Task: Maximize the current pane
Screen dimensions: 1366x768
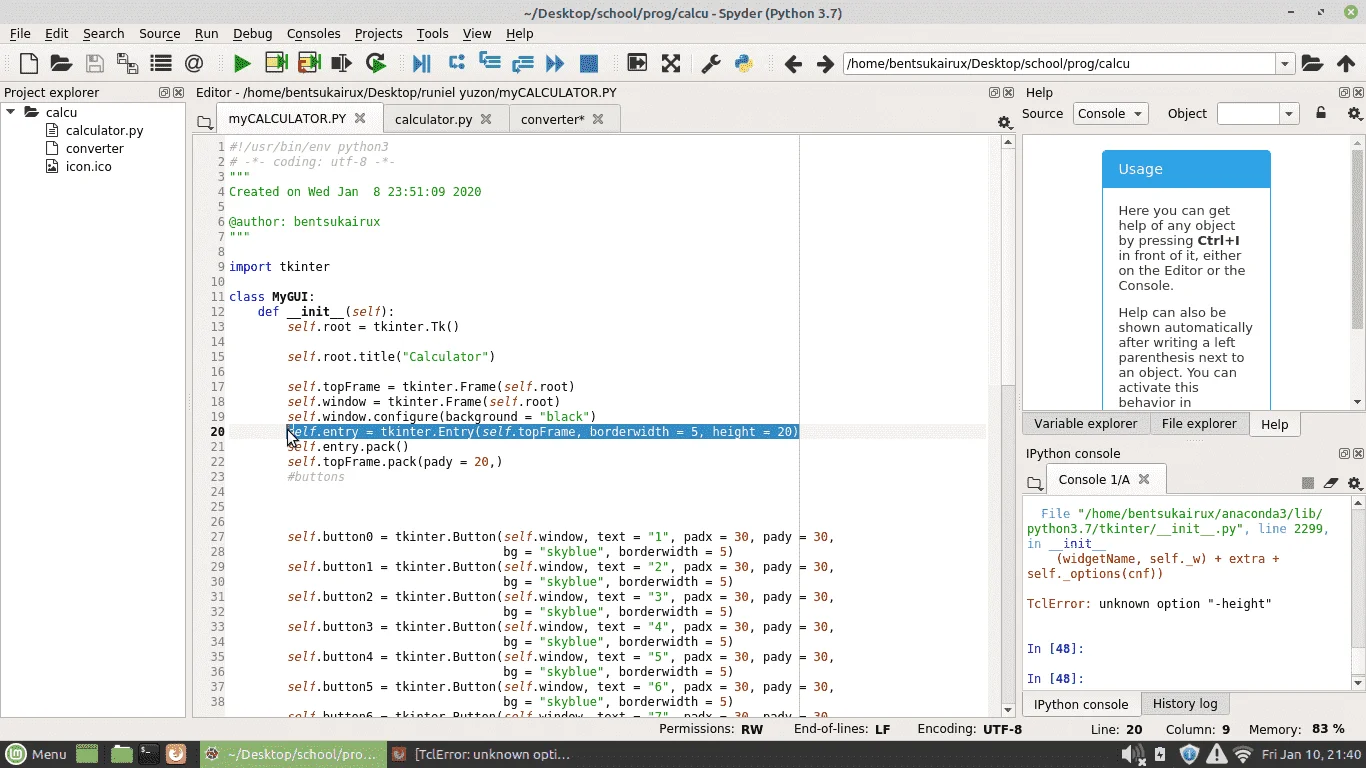Action: click(637, 63)
